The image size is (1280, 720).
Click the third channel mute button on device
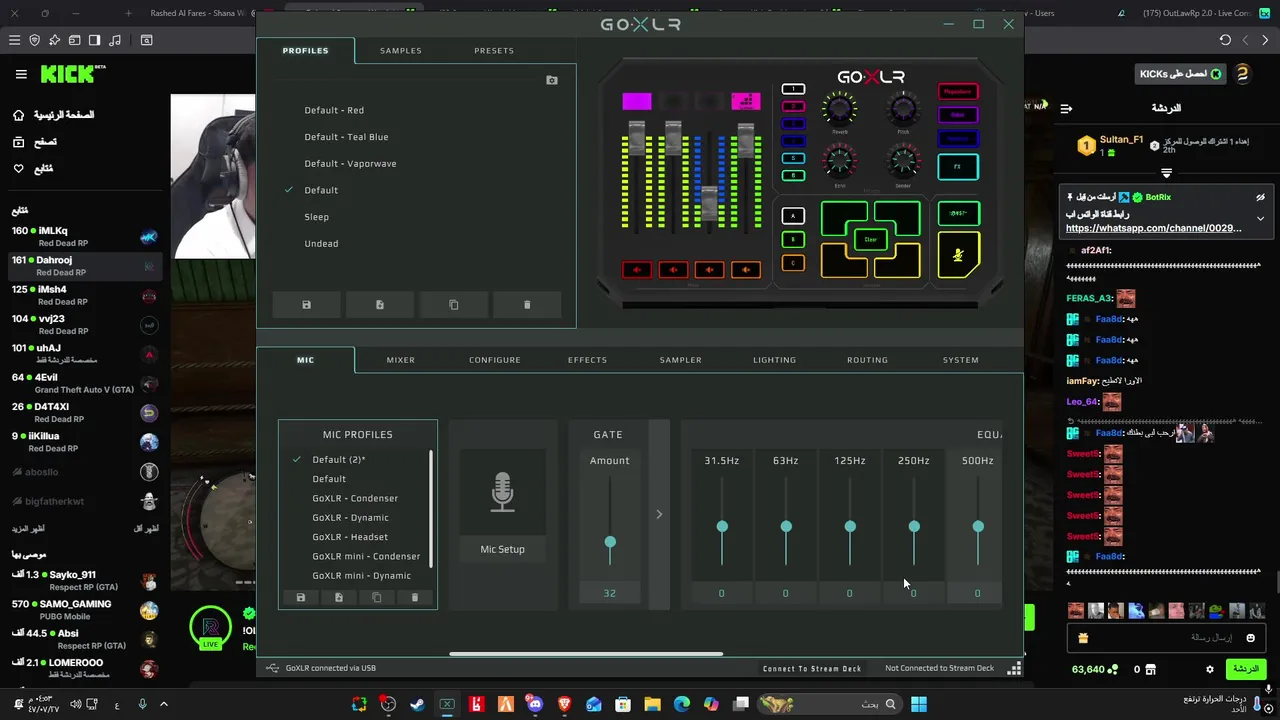(709, 269)
